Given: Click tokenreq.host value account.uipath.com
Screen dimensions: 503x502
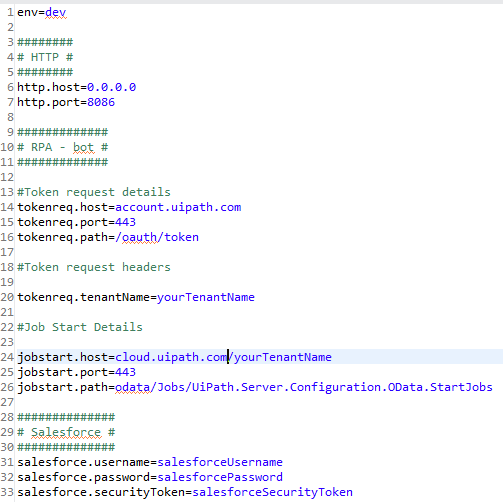Looking at the screenshot, I should [178, 207].
